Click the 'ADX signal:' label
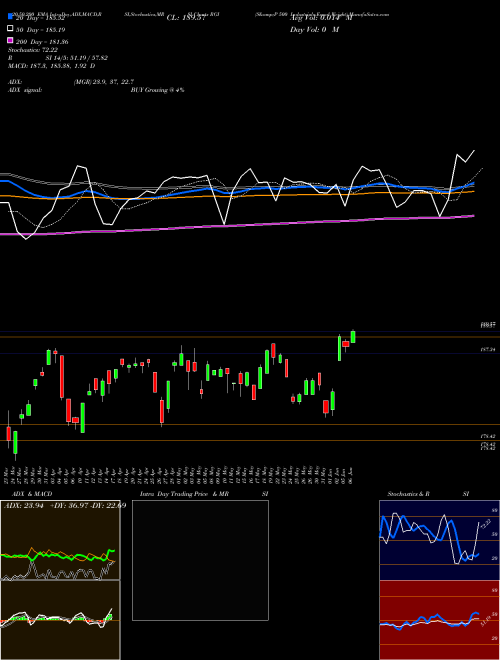This screenshot has height=660, width=500. [x=25, y=90]
